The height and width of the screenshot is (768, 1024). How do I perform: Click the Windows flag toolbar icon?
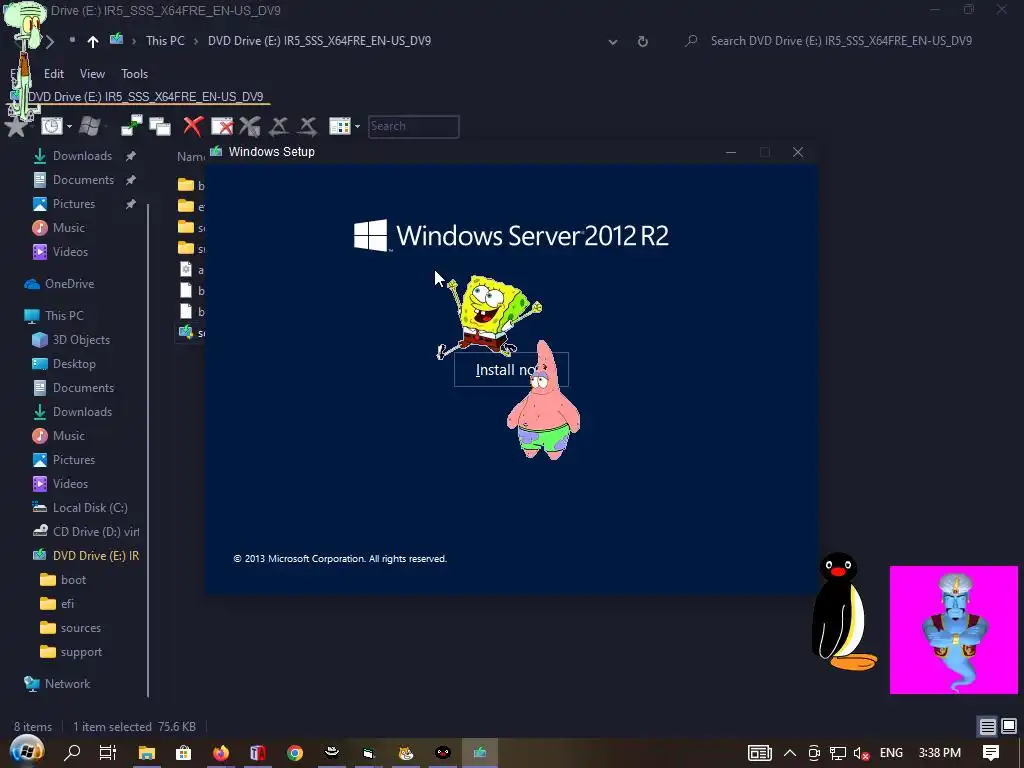pyautogui.click(x=89, y=126)
